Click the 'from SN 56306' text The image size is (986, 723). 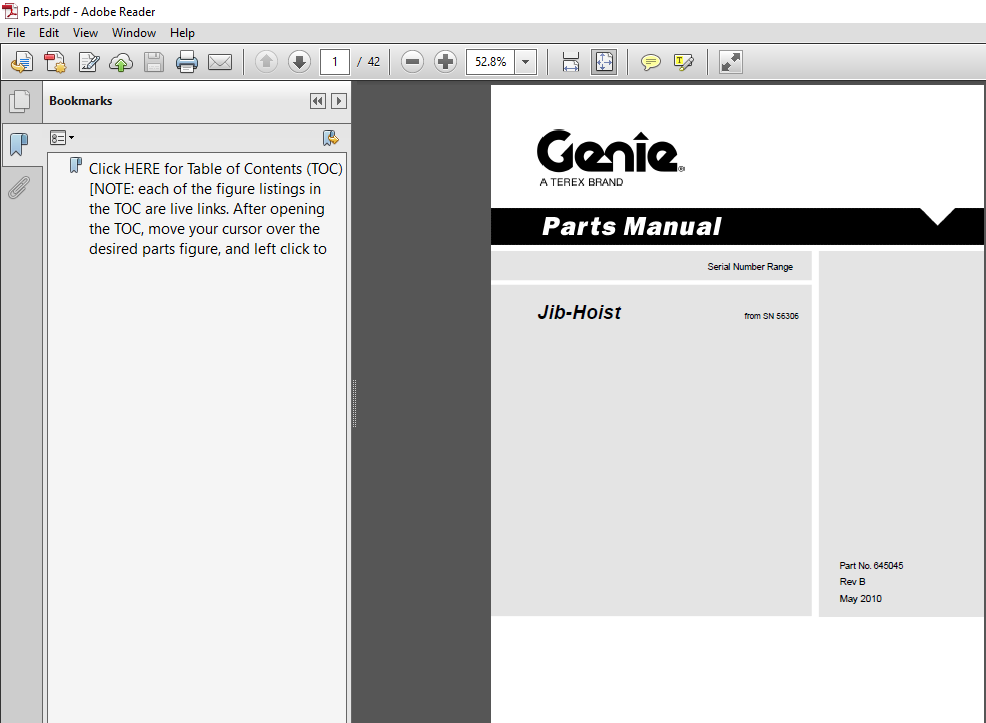click(x=771, y=316)
